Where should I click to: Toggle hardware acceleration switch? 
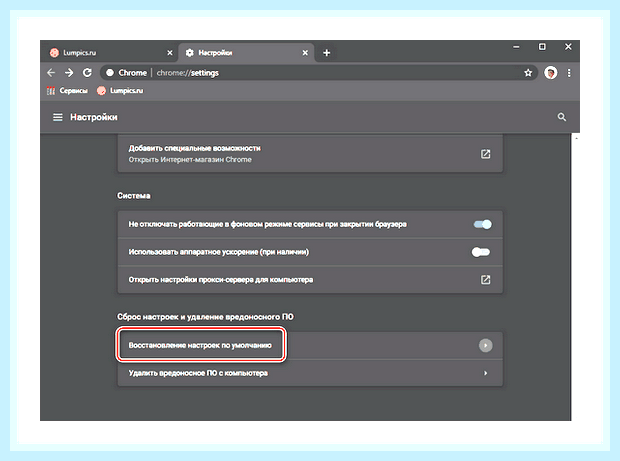pos(481,252)
